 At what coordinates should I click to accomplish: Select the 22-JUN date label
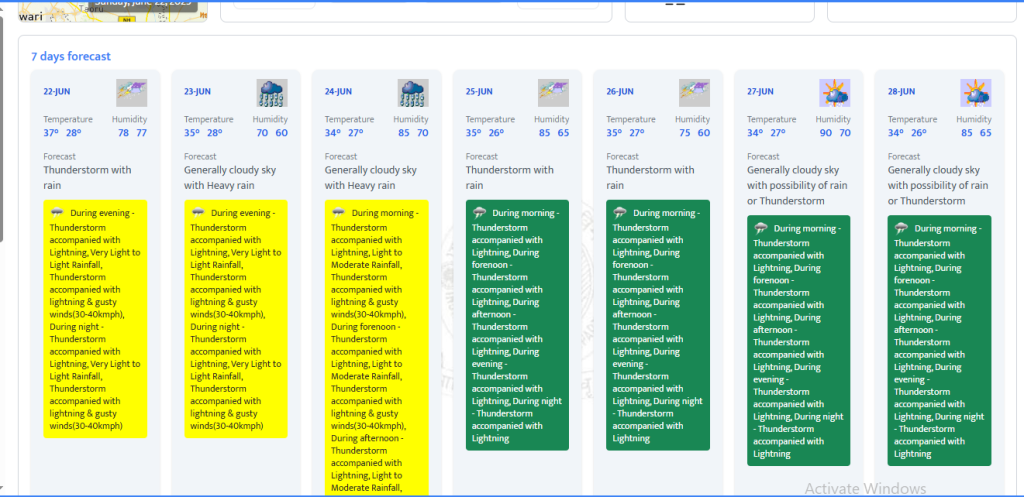point(57,92)
